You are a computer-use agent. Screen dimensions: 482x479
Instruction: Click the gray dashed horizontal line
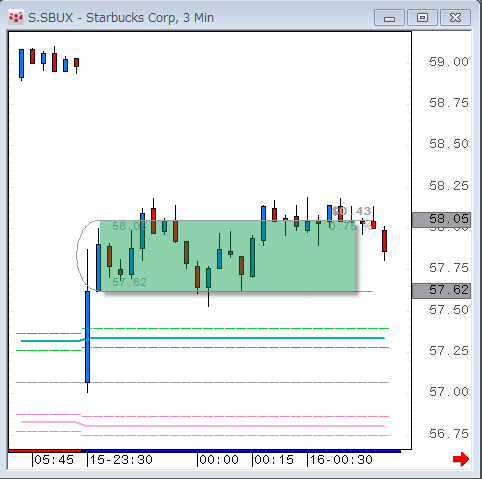(x=202, y=382)
